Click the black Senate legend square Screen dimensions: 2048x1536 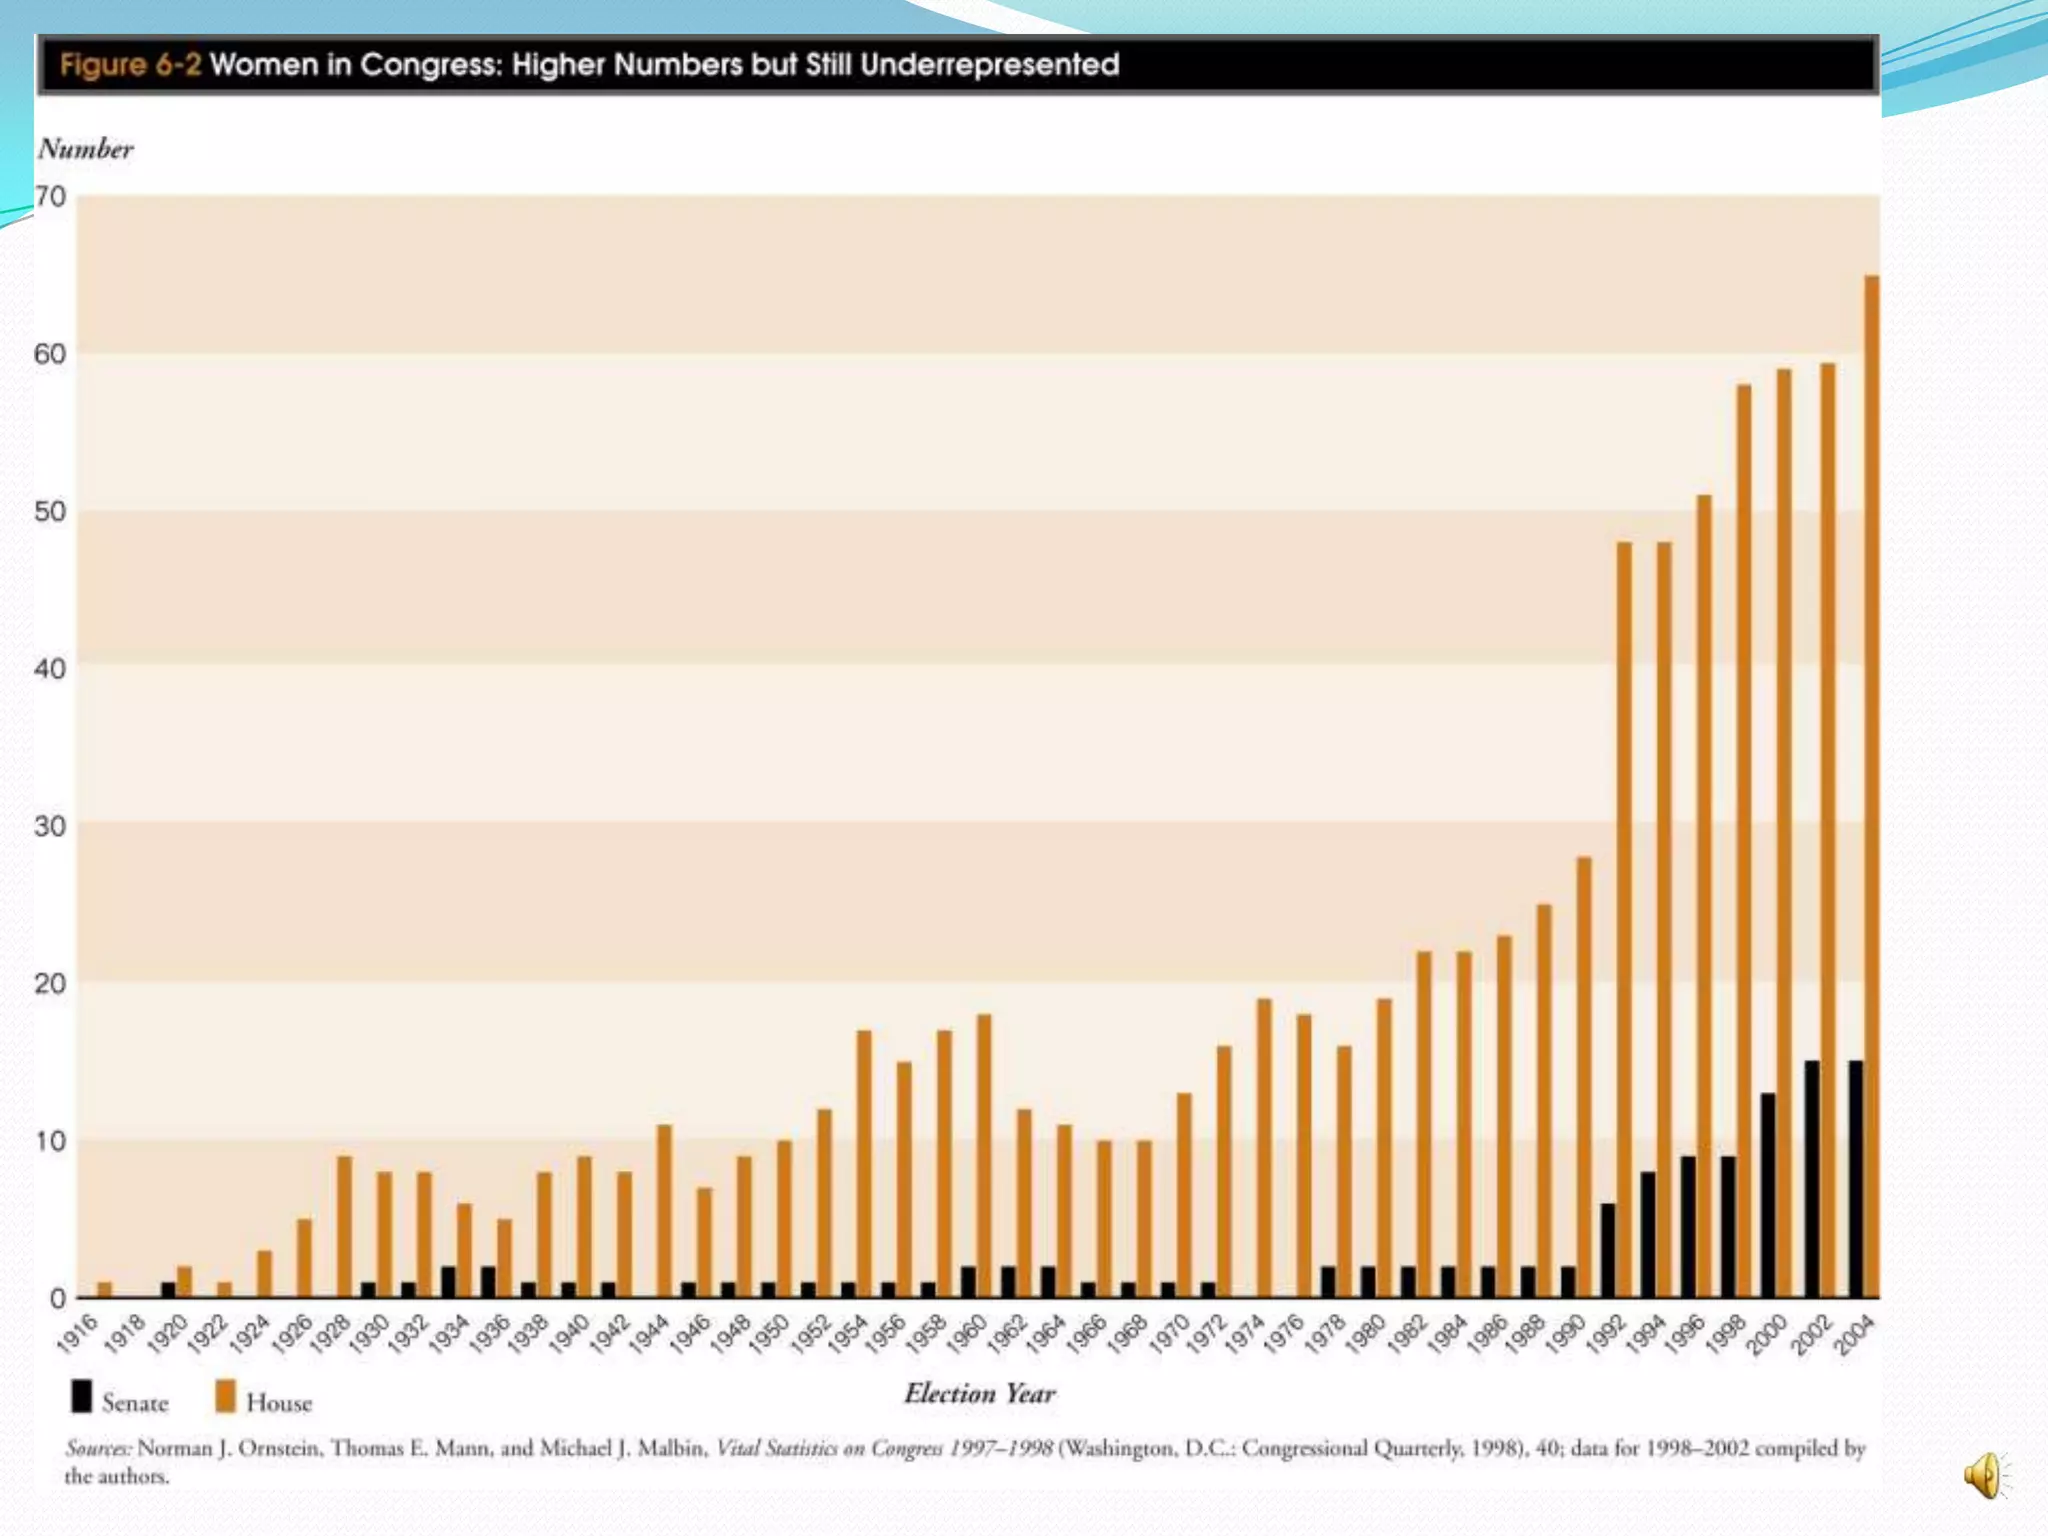click(81, 1397)
